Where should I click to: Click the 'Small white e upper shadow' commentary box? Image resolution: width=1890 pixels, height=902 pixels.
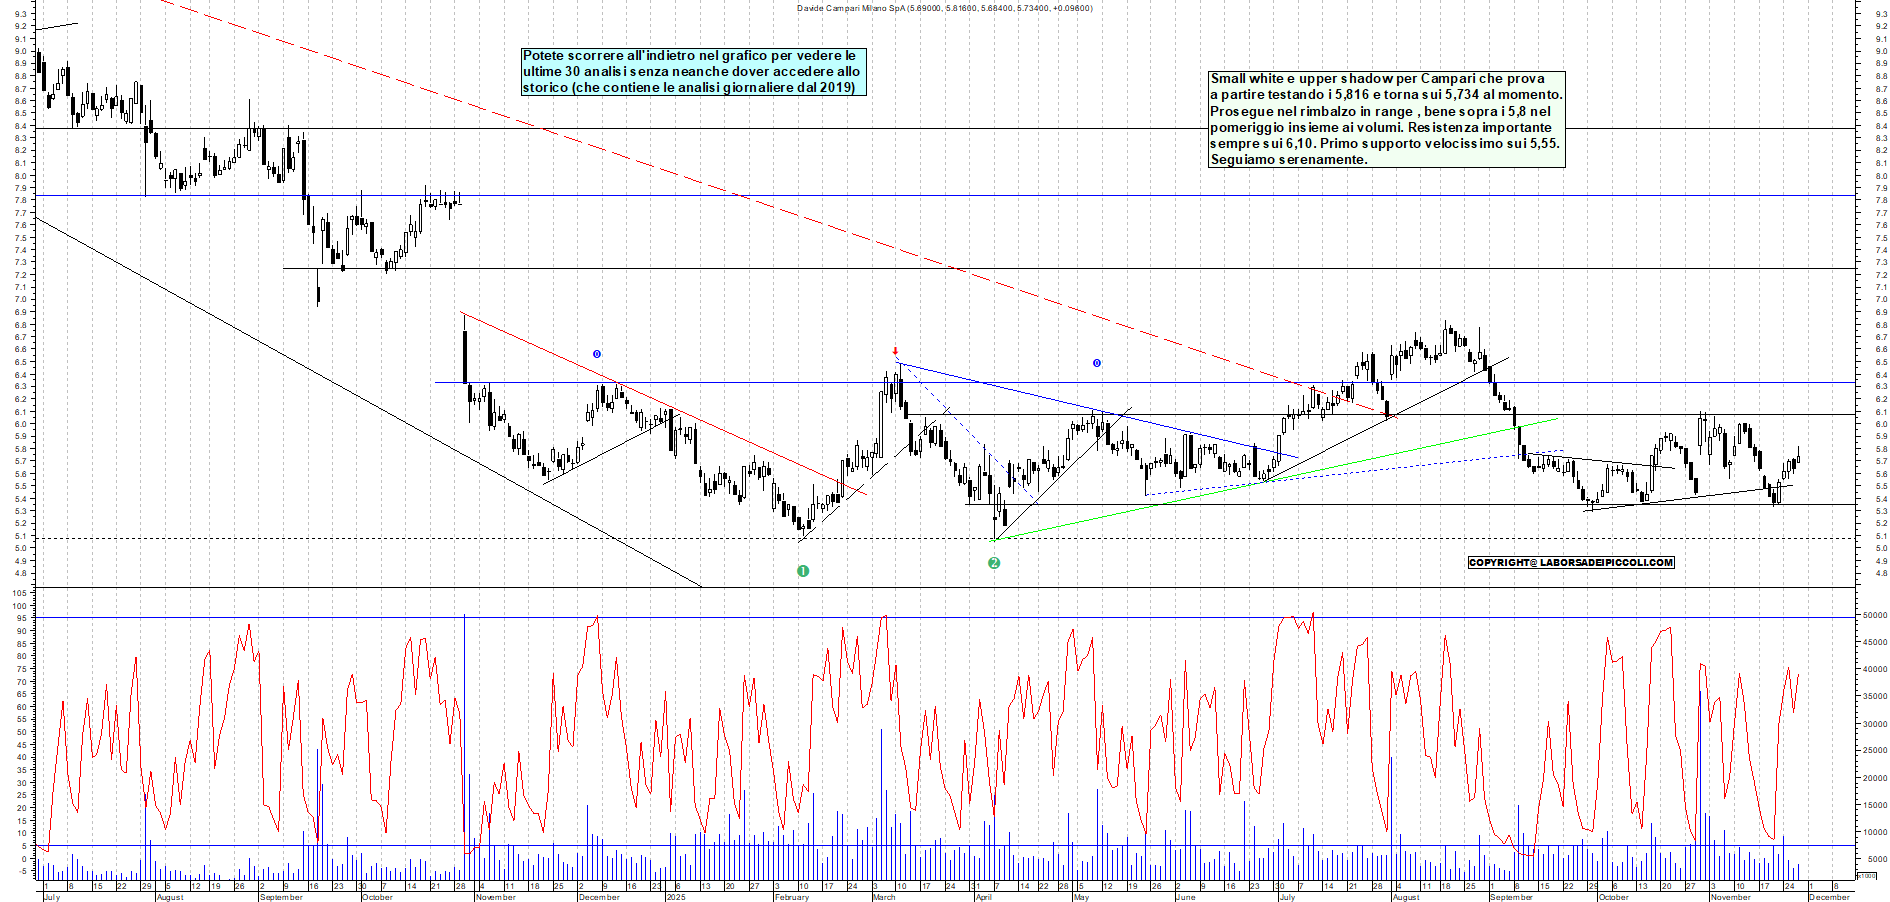coord(1386,119)
